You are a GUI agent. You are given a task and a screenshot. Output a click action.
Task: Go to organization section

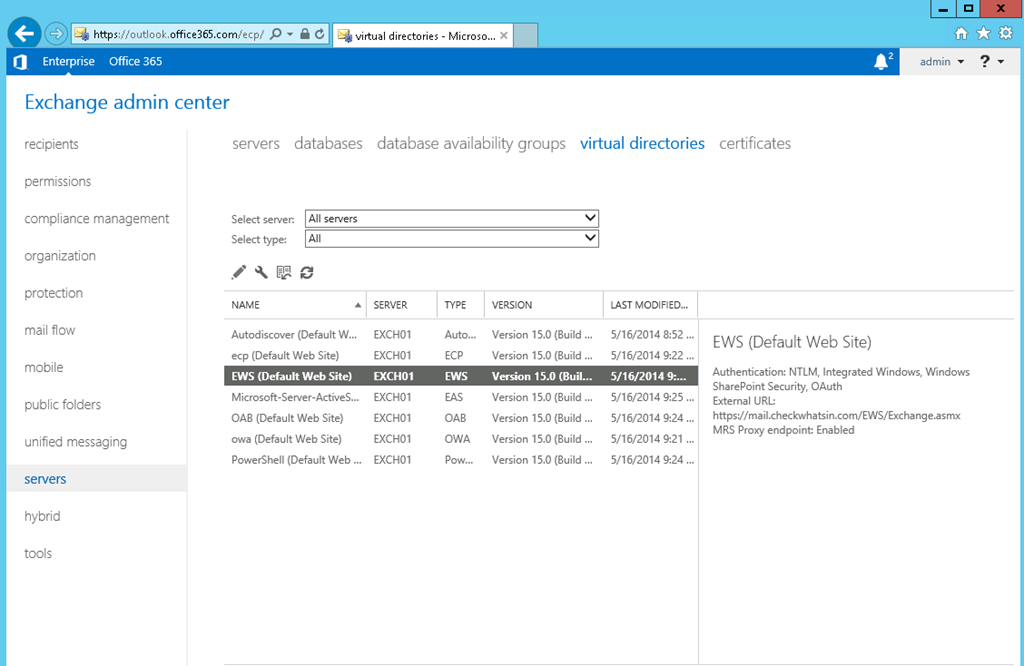tap(60, 256)
